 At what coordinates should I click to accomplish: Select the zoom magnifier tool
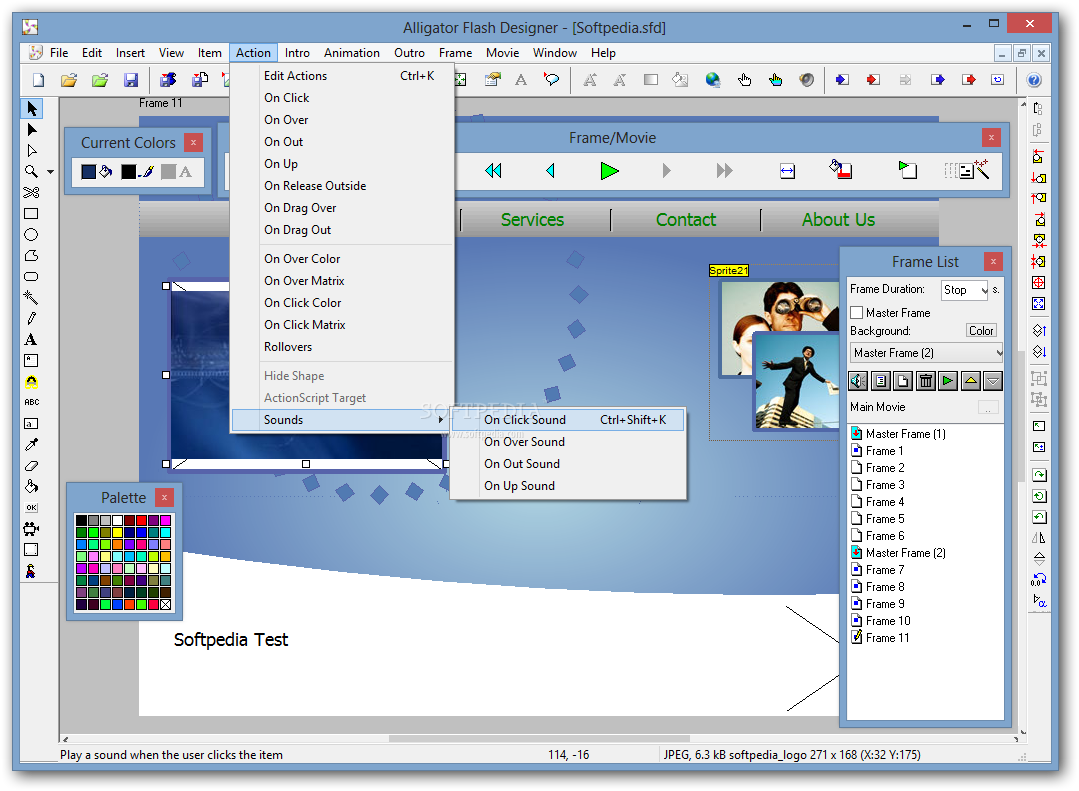pos(31,171)
